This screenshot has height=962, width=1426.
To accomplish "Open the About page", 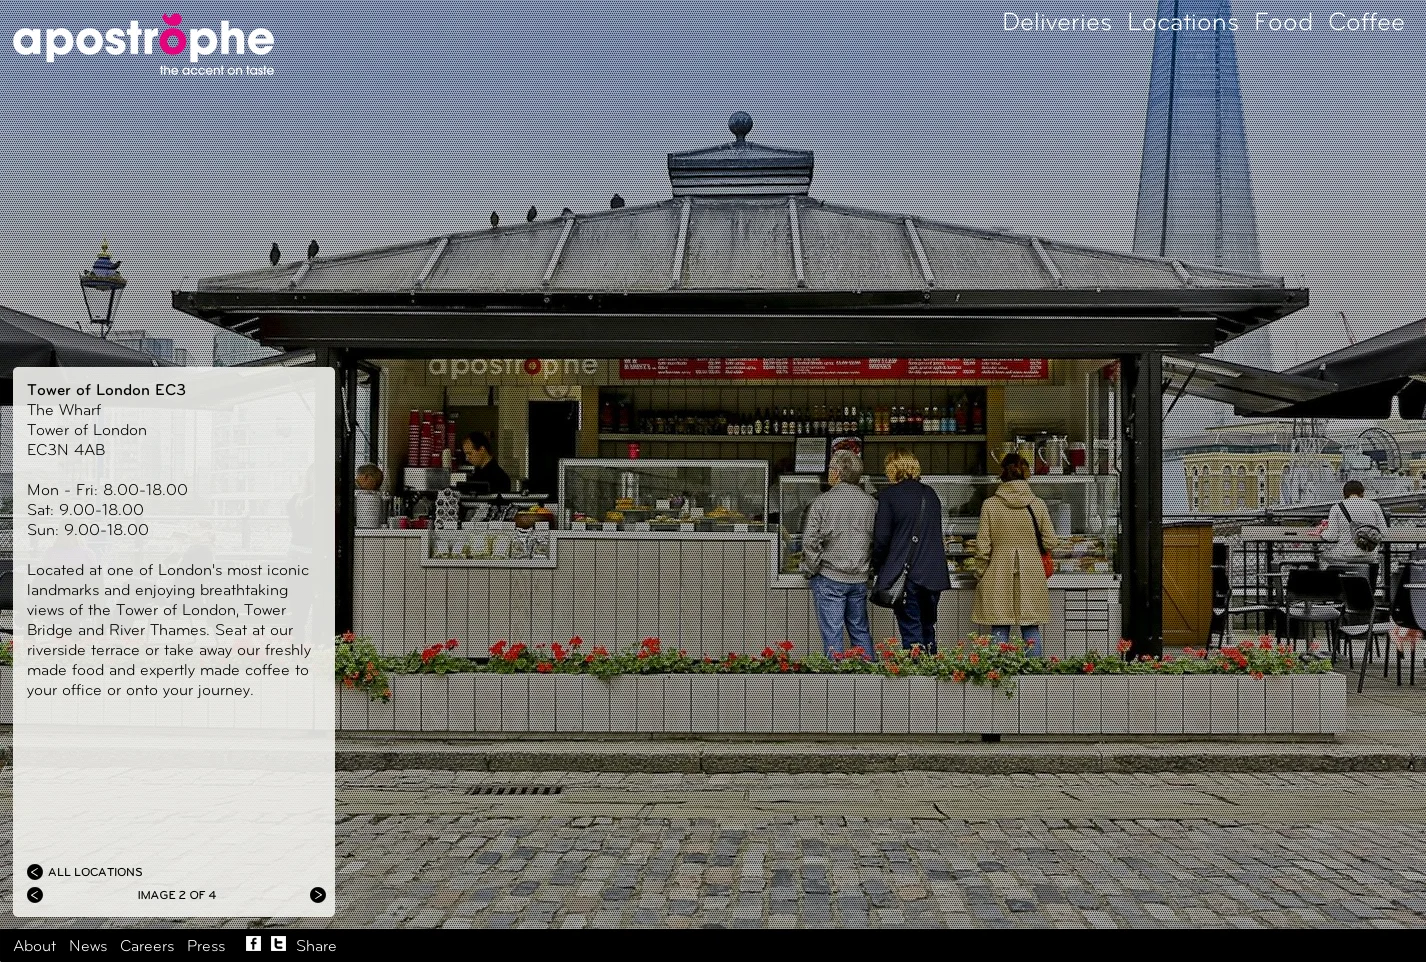I will point(34,946).
